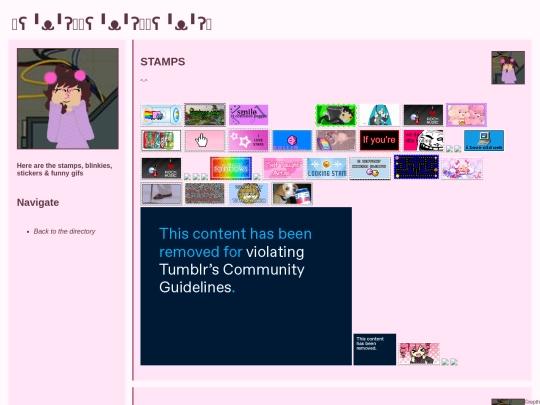The width and height of the screenshot is (540, 405).
Task: Open the sidebar profile picture
Action: coord(68,99)
